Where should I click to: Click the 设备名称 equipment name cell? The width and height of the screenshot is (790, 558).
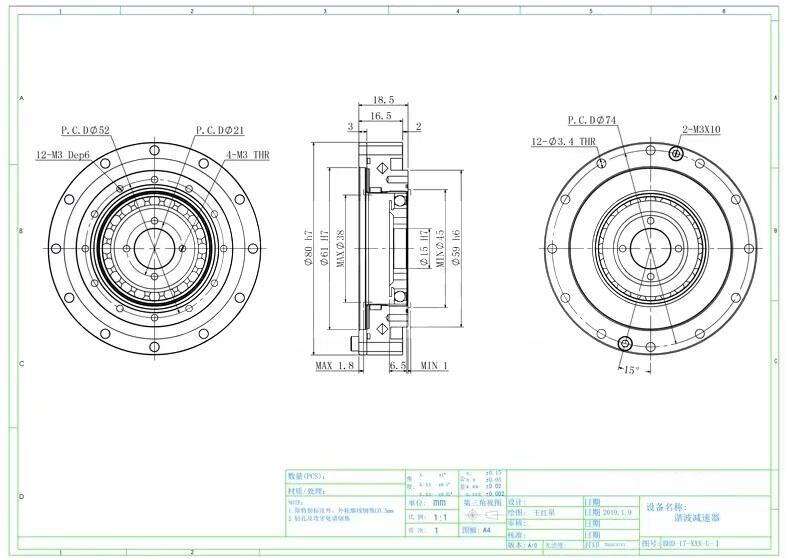pyautogui.click(x=667, y=507)
